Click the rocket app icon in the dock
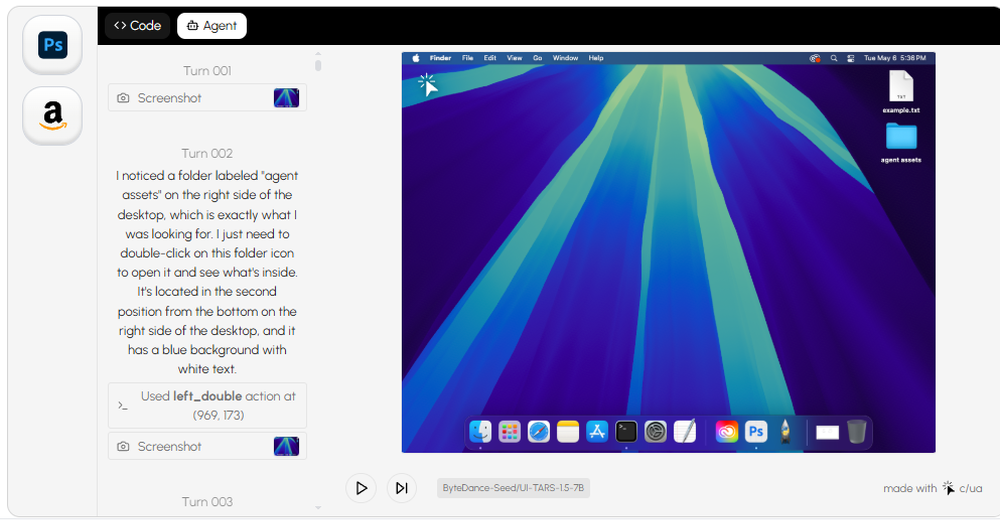This screenshot has height=522, width=1000. [x=785, y=432]
